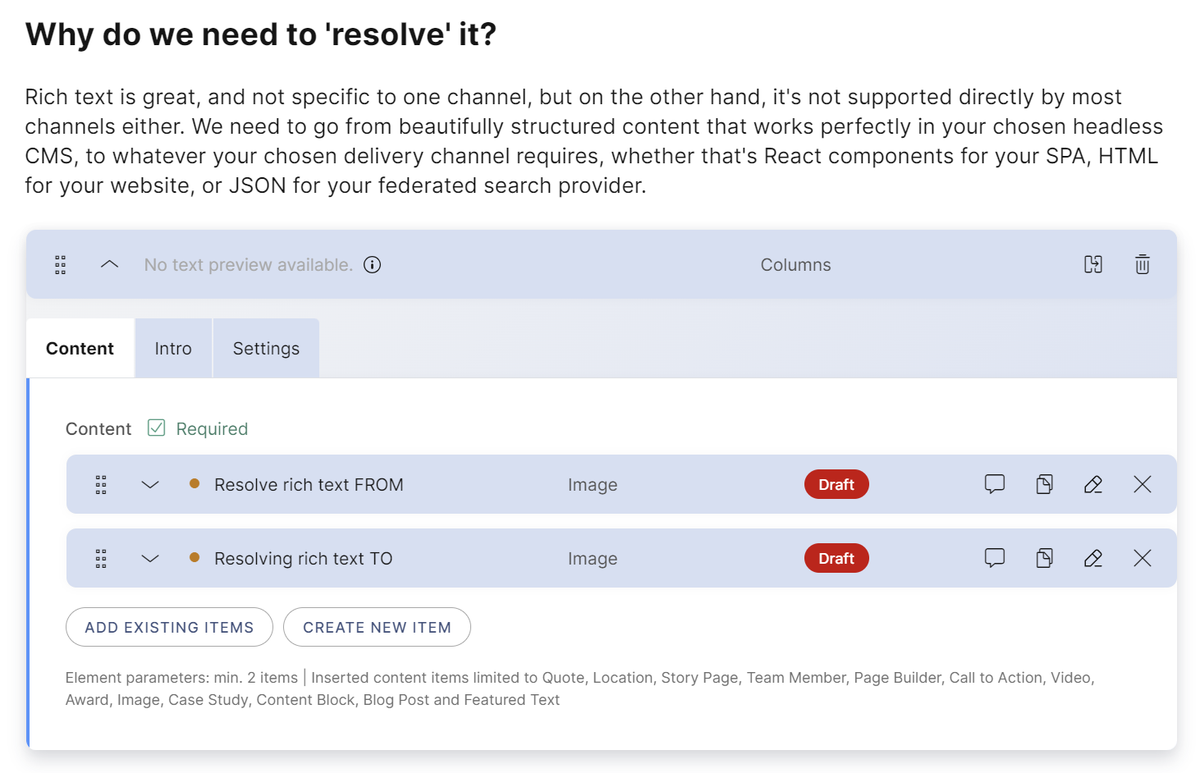Viewport: 1200px width, 773px height.
Task: Edit the Resolving rich text TO item
Action: pos(1093,558)
